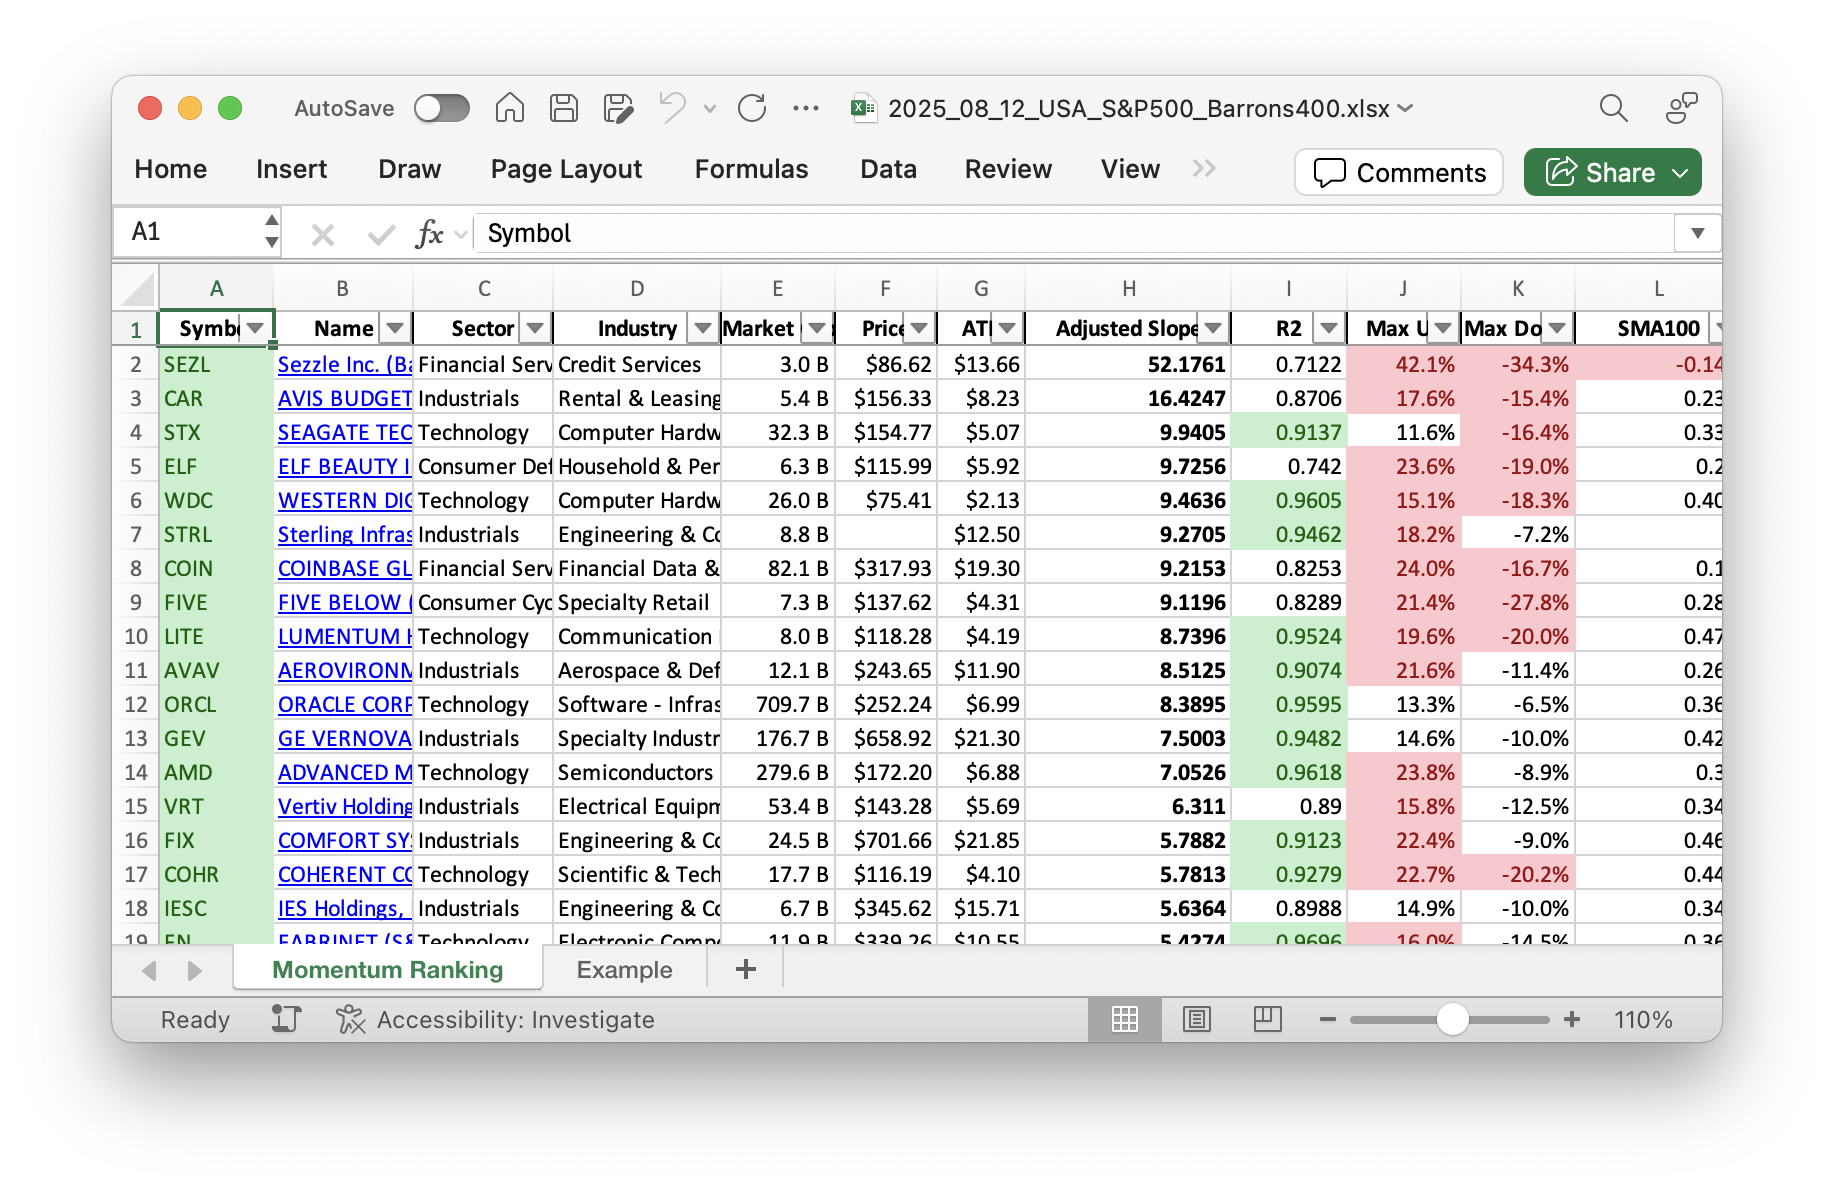Click the Save floppy disk icon
Screen dimensions: 1834x1190
pos(564,108)
